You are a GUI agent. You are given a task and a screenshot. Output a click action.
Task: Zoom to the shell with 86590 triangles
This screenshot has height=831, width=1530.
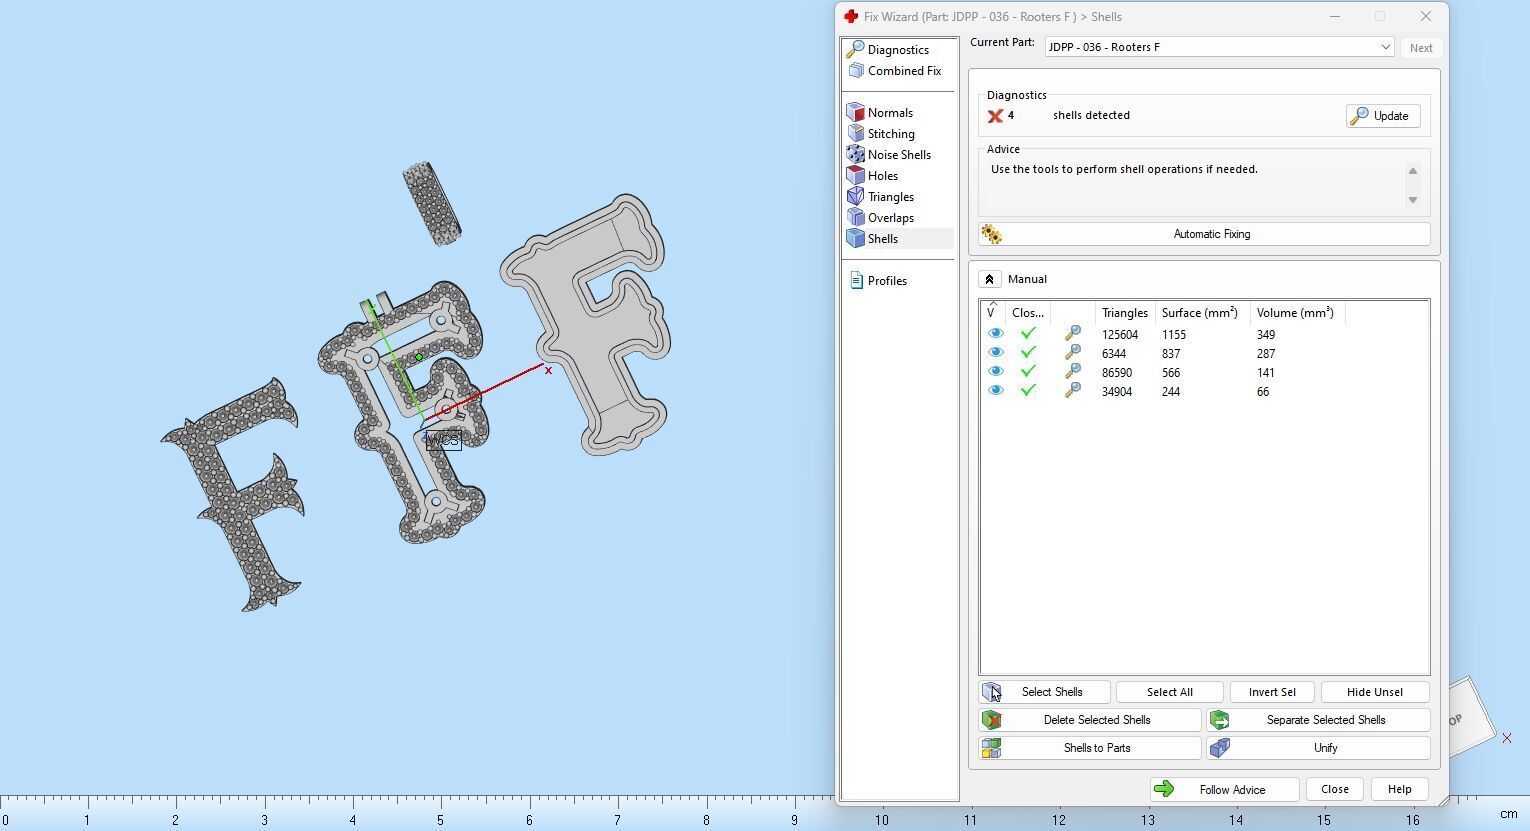coord(1072,372)
